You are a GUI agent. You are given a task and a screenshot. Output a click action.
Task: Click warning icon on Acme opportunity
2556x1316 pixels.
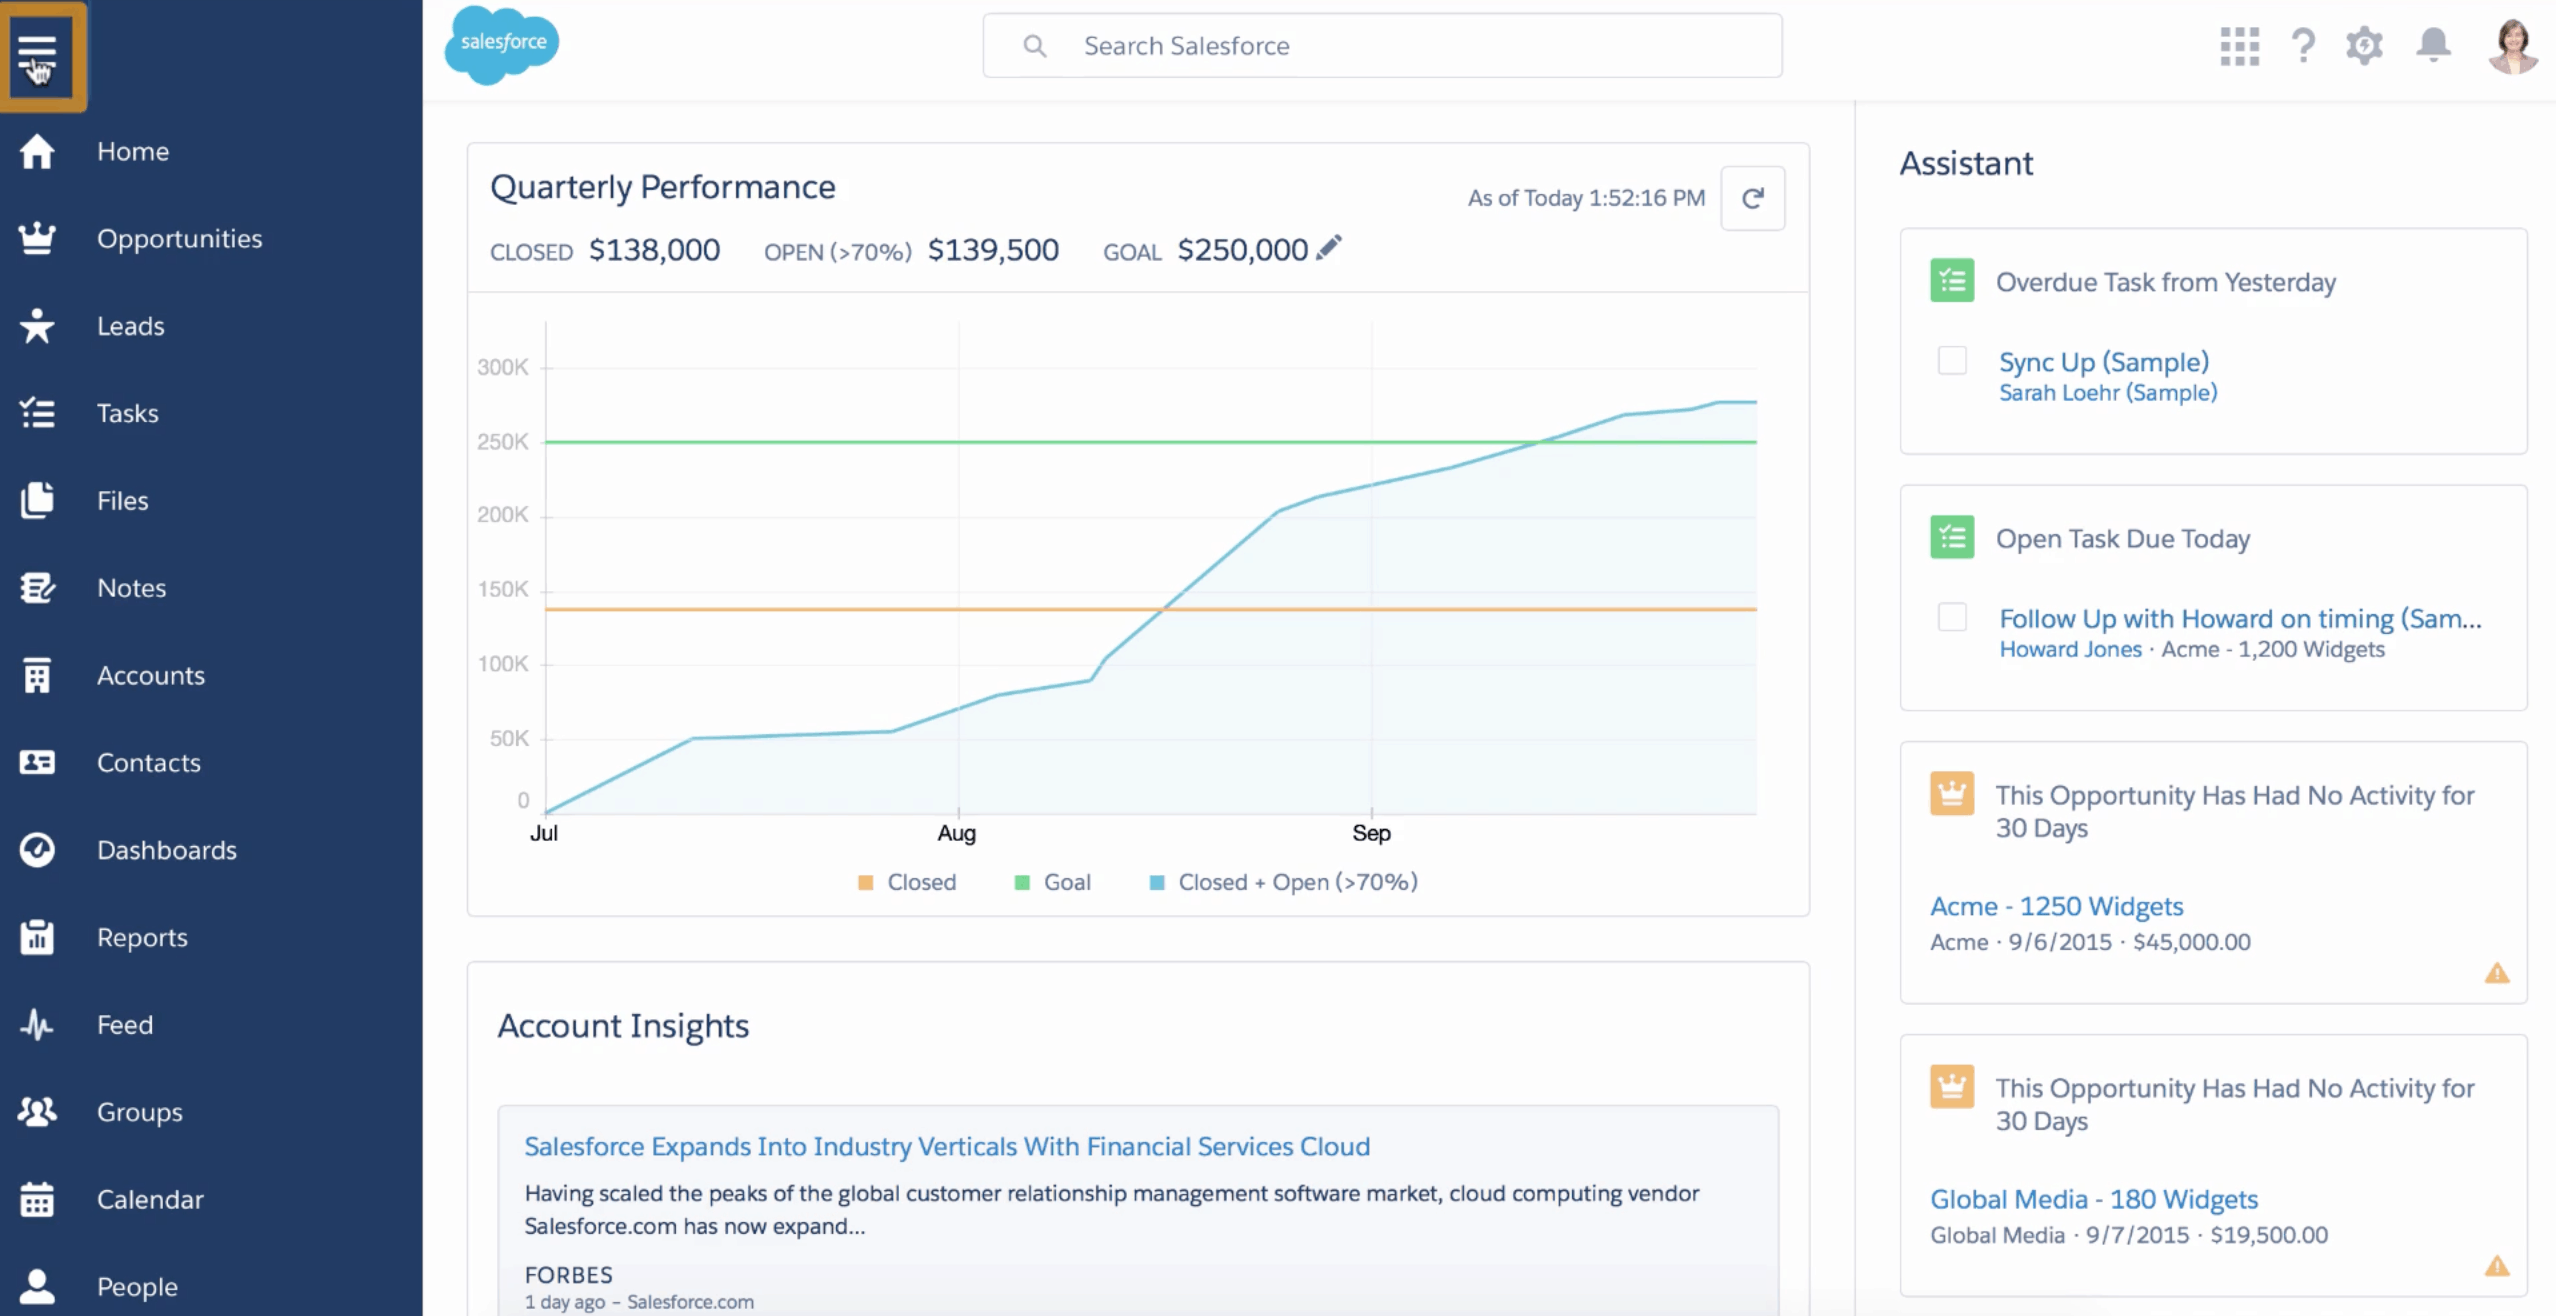click(x=2497, y=973)
